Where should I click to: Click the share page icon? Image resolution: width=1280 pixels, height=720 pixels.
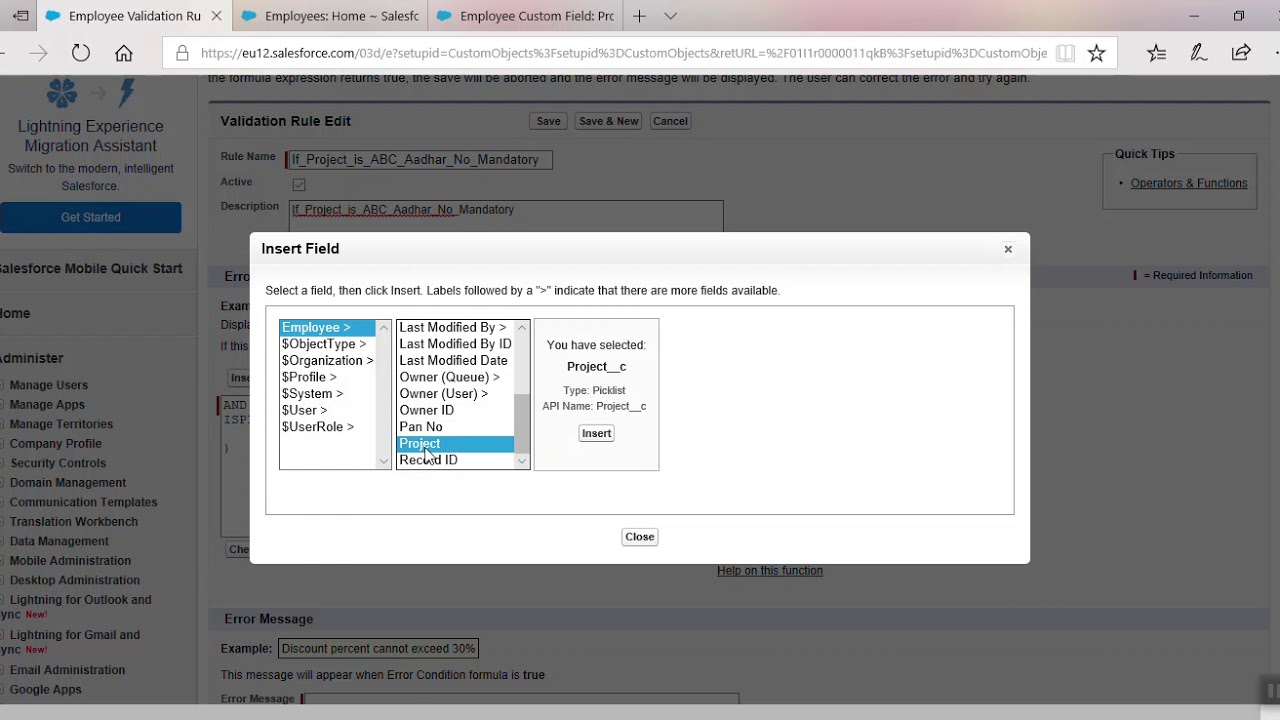pyautogui.click(x=1241, y=54)
